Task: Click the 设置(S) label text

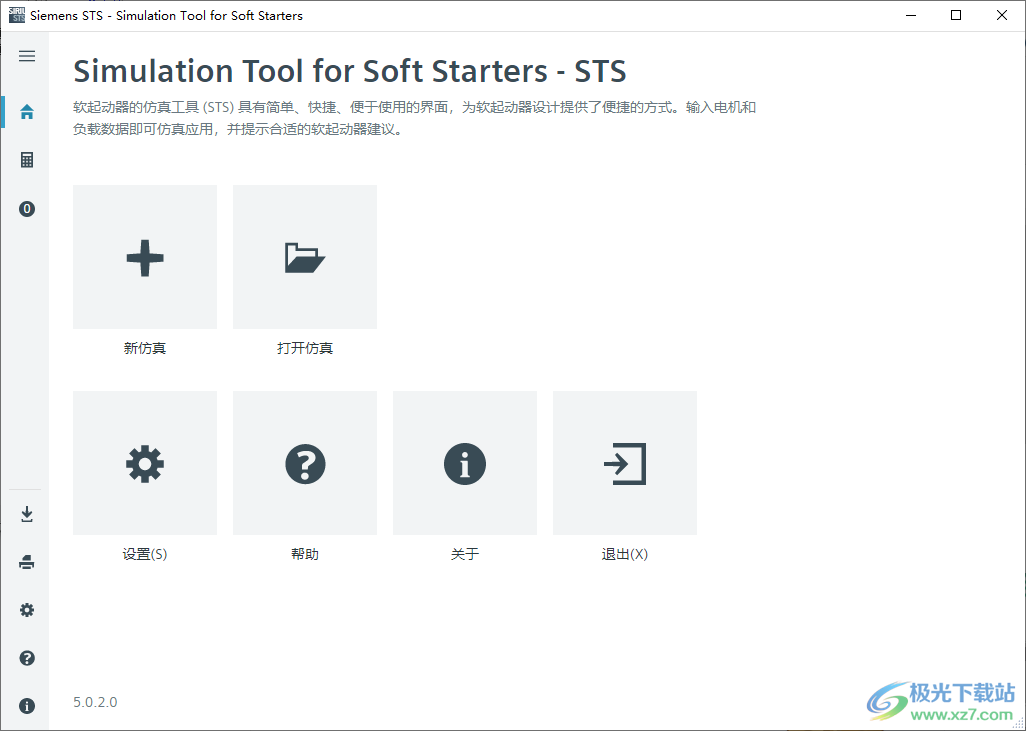Action: (145, 554)
